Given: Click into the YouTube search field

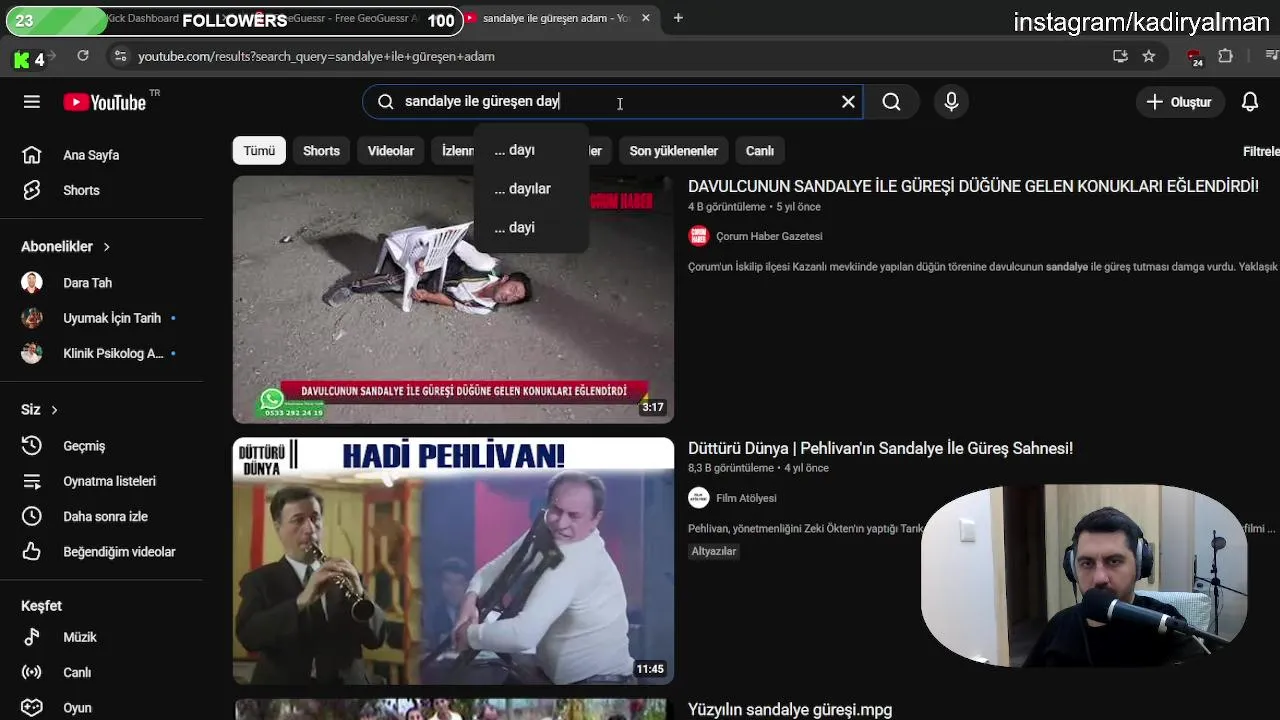Looking at the screenshot, I should point(610,102).
